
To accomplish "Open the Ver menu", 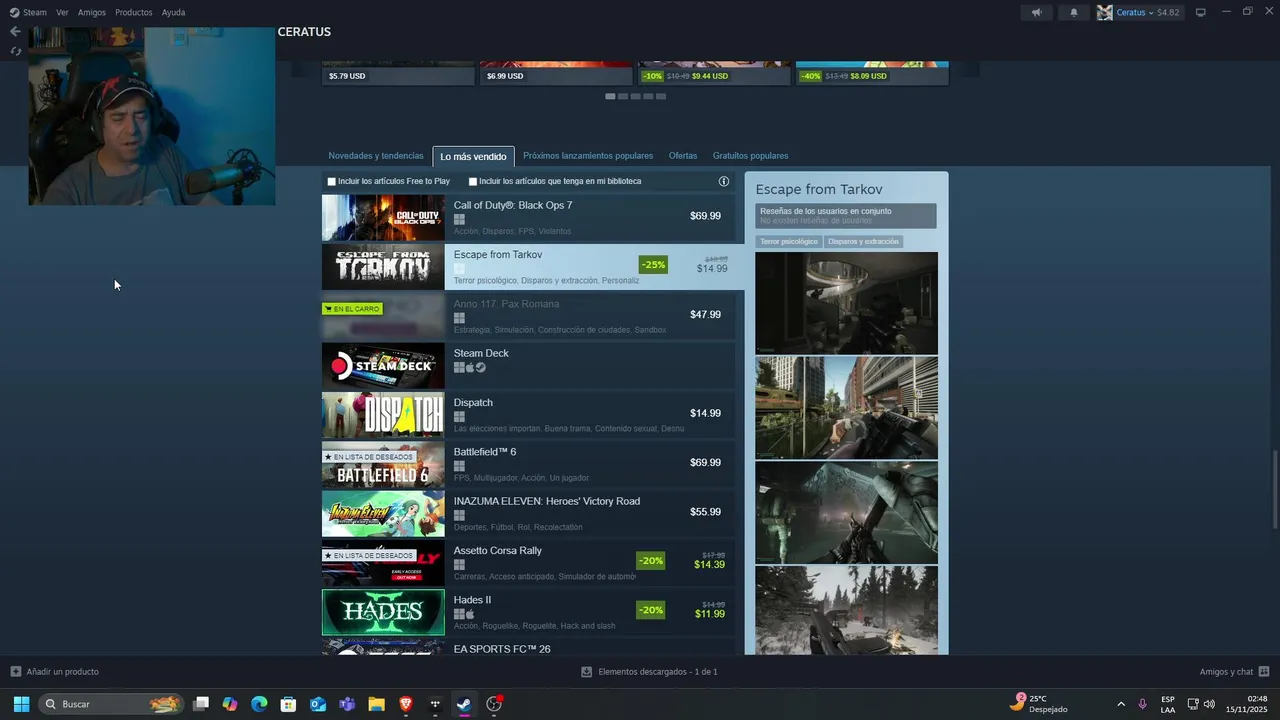I will (62, 12).
